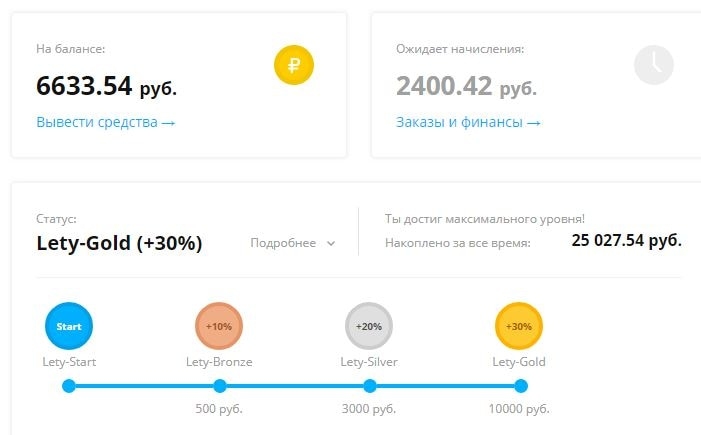Select the silver +20% status badge
701x435 pixels.
coord(369,326)
